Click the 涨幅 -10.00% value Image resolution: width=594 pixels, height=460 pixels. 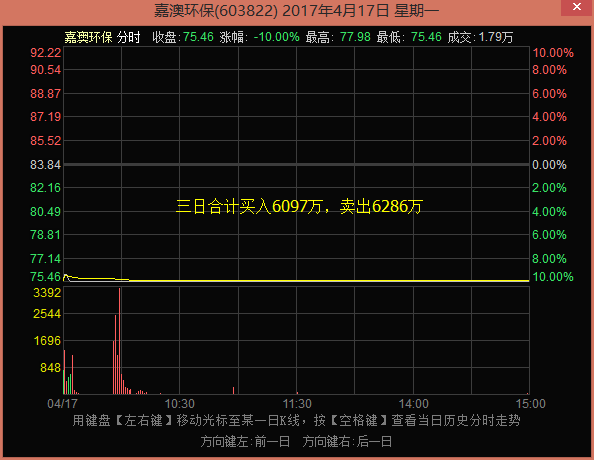[x=277, y=37]
